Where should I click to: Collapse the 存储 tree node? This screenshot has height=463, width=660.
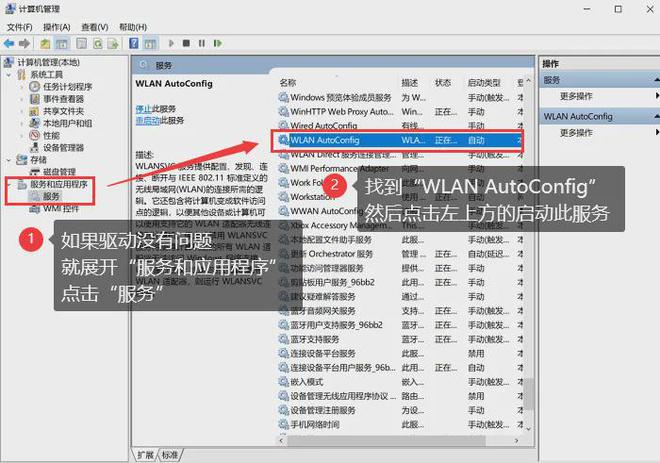(9, 159)
